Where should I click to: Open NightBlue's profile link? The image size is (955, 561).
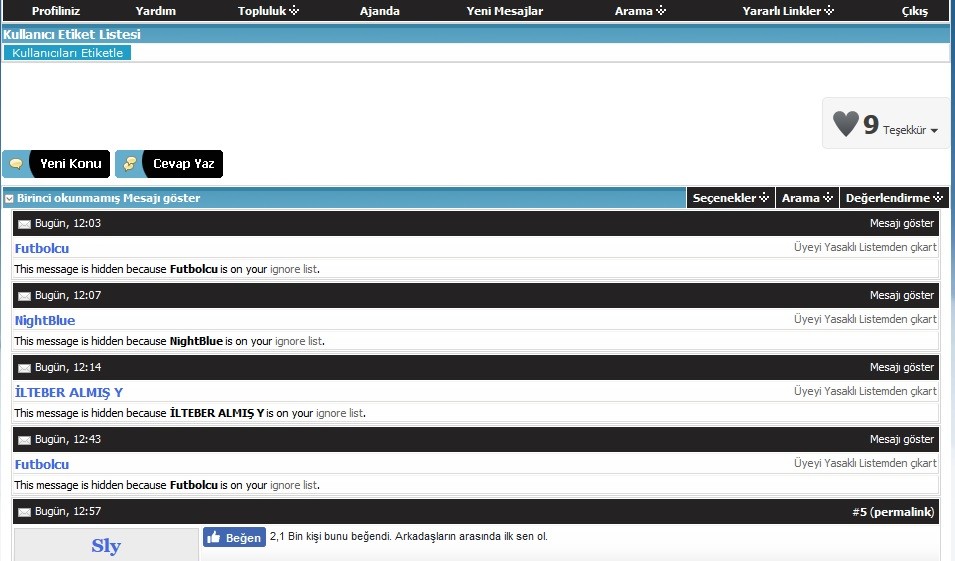point(44,320)
